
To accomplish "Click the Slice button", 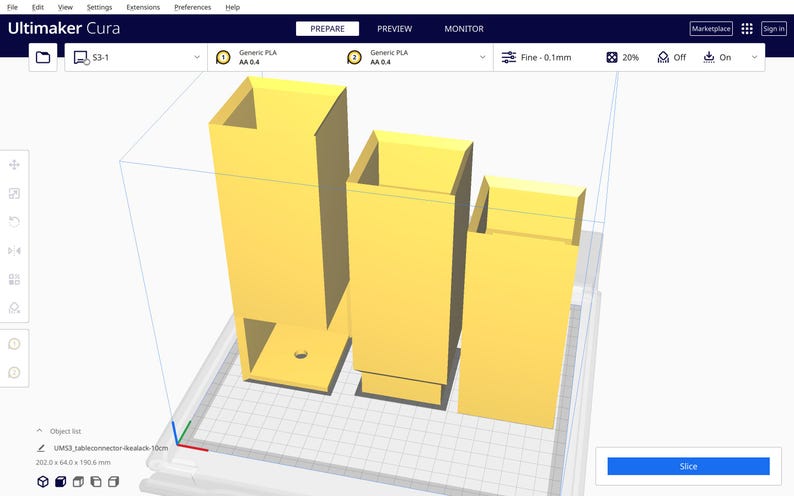I will 688,466.
